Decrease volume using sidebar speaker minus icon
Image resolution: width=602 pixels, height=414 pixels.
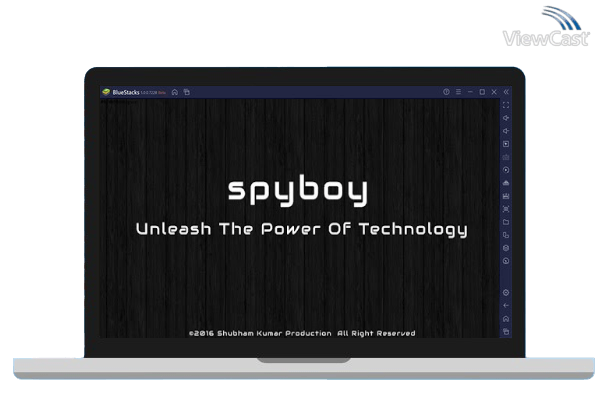(506, 131)
